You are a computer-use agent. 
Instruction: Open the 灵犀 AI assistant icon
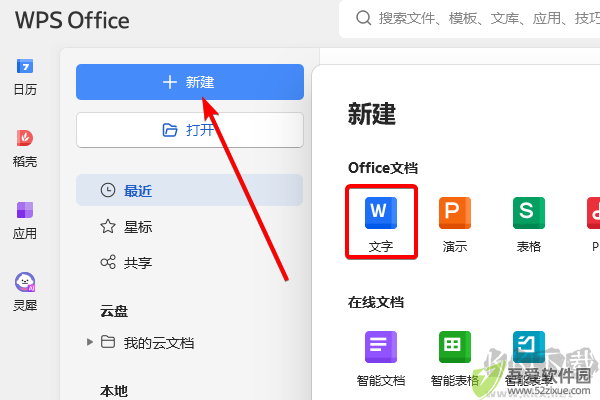(25, 292)
